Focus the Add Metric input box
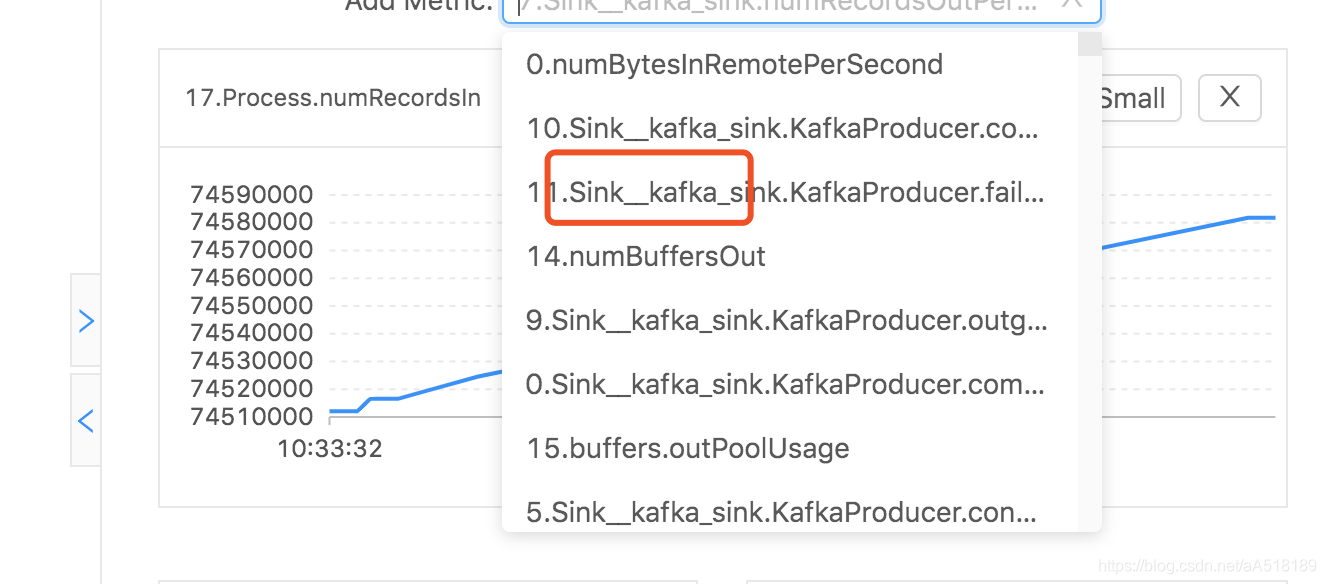The width and height of the screenshot is (1326, 584). [x=780, y=5]
